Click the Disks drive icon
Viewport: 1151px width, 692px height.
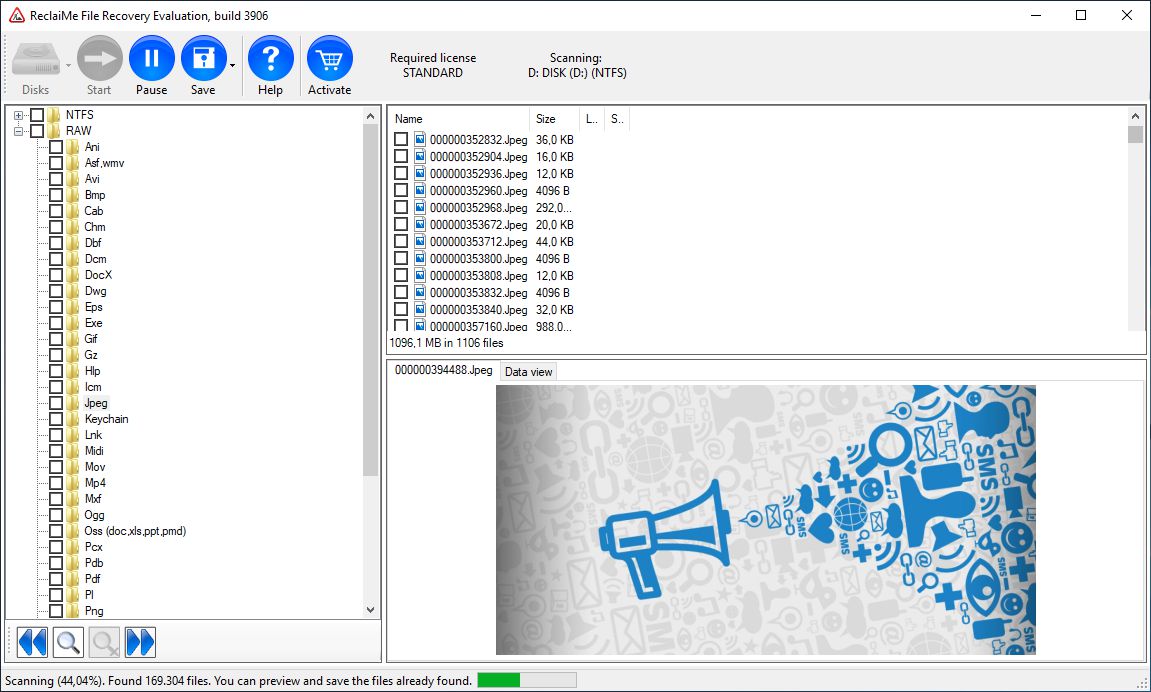point(35,59)
